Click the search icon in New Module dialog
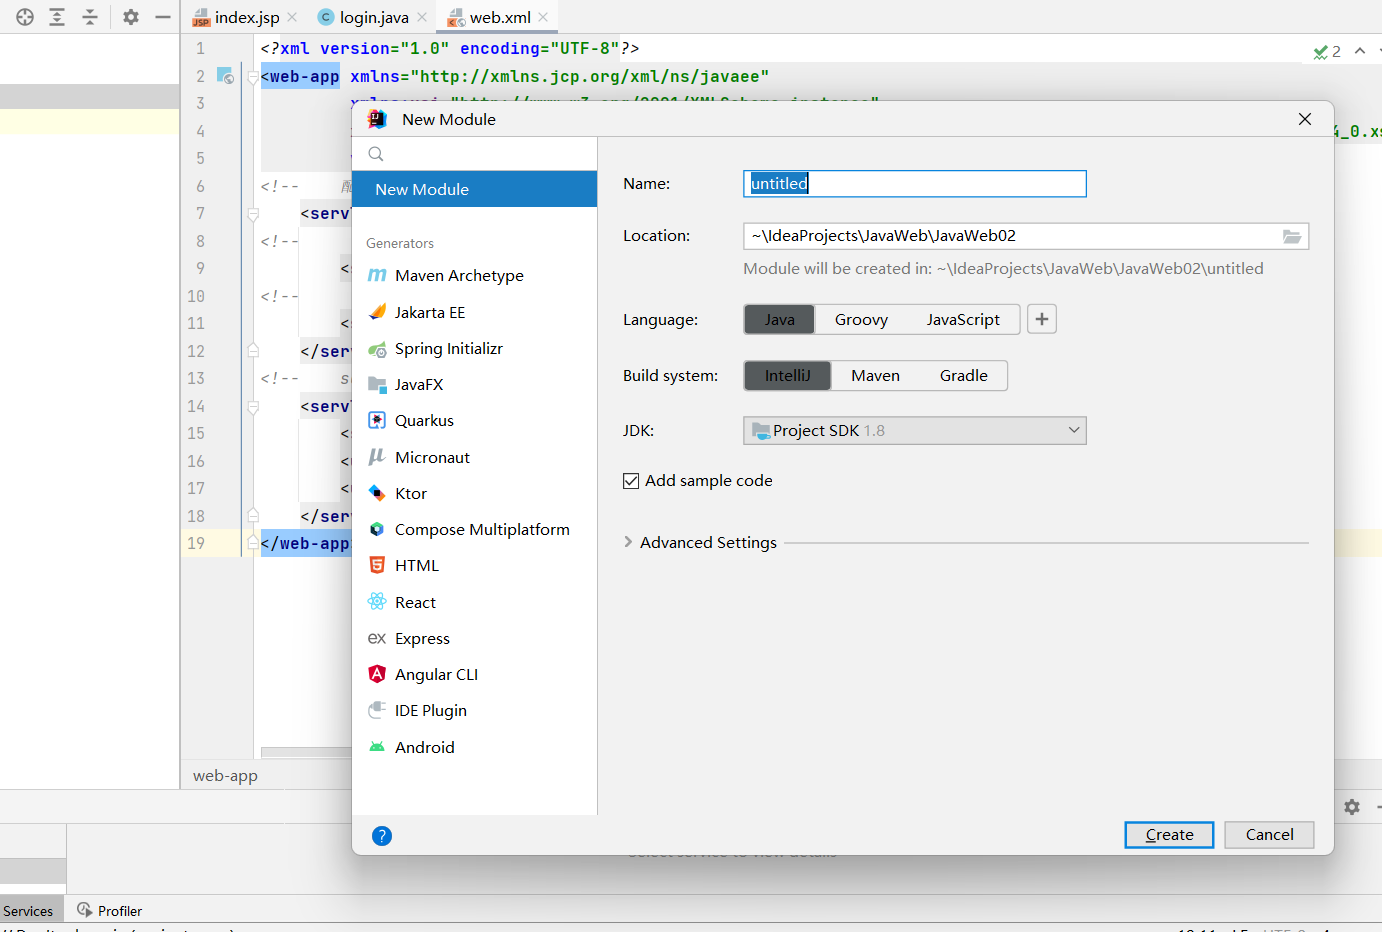The image size is (1382, 932). pyautogui.click(x=376, y=154)
